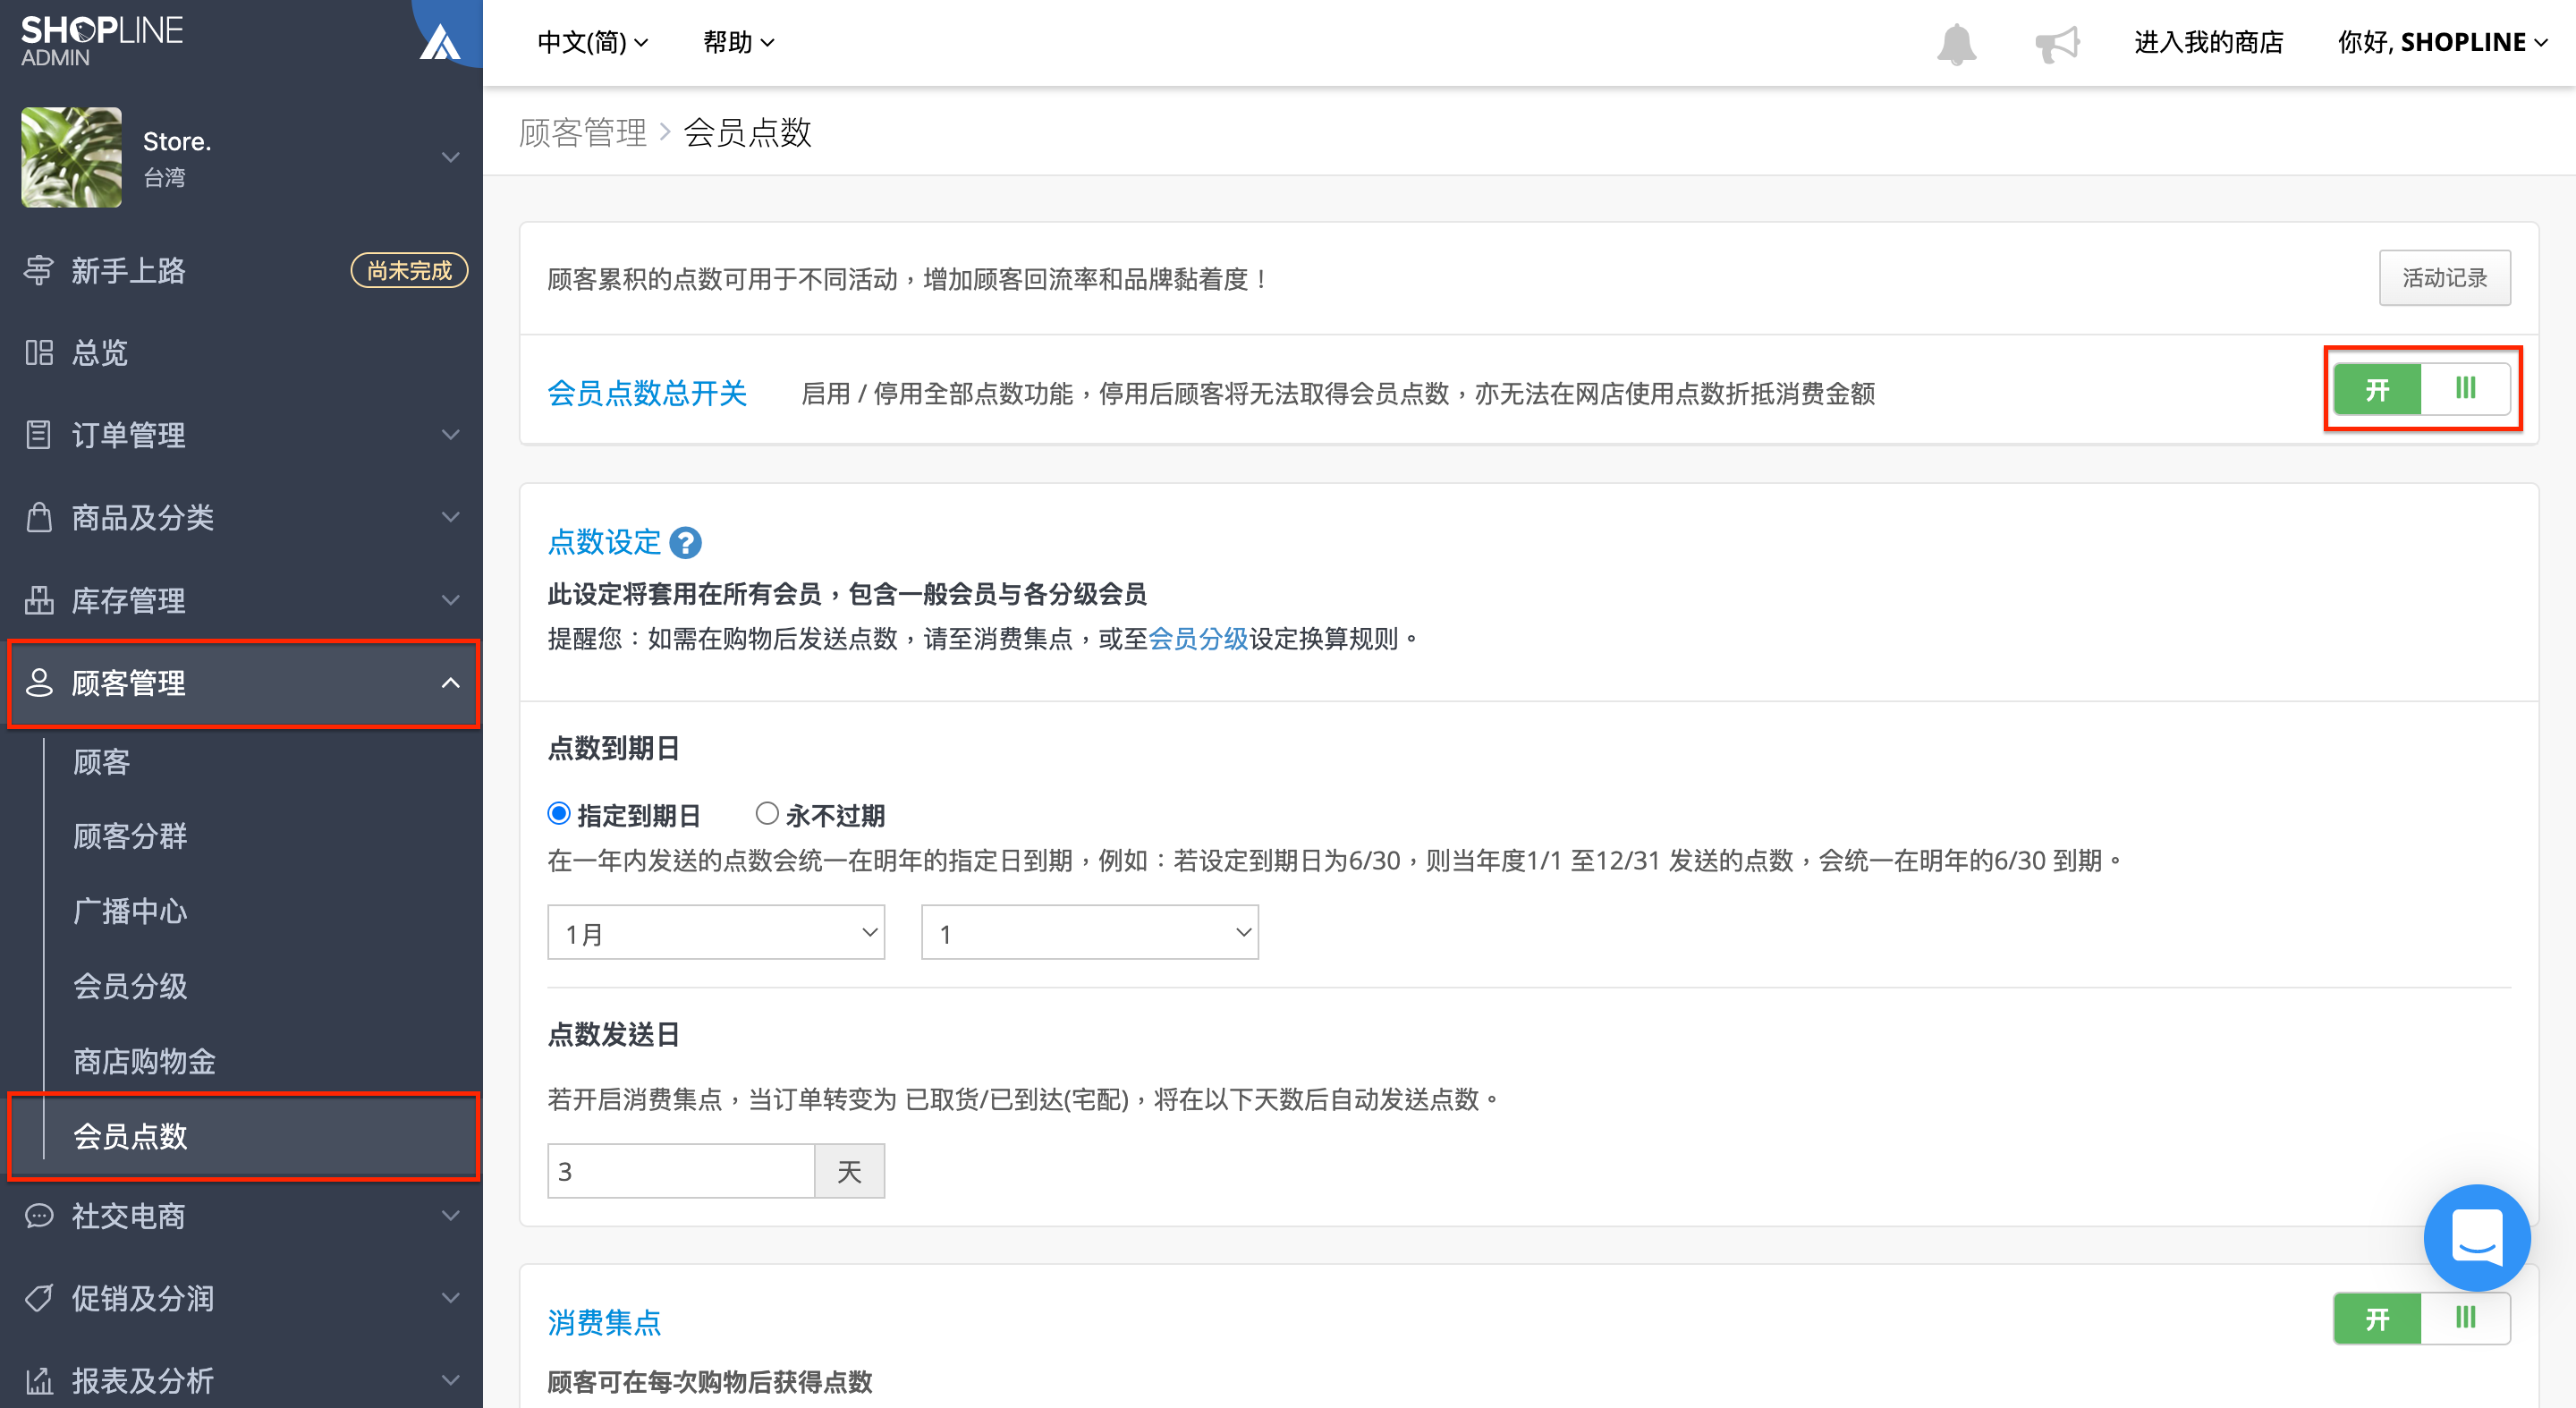Click the store plant thumbnail image
Viewport: 2576px width, 1408px height.
(x=71, y=158)
